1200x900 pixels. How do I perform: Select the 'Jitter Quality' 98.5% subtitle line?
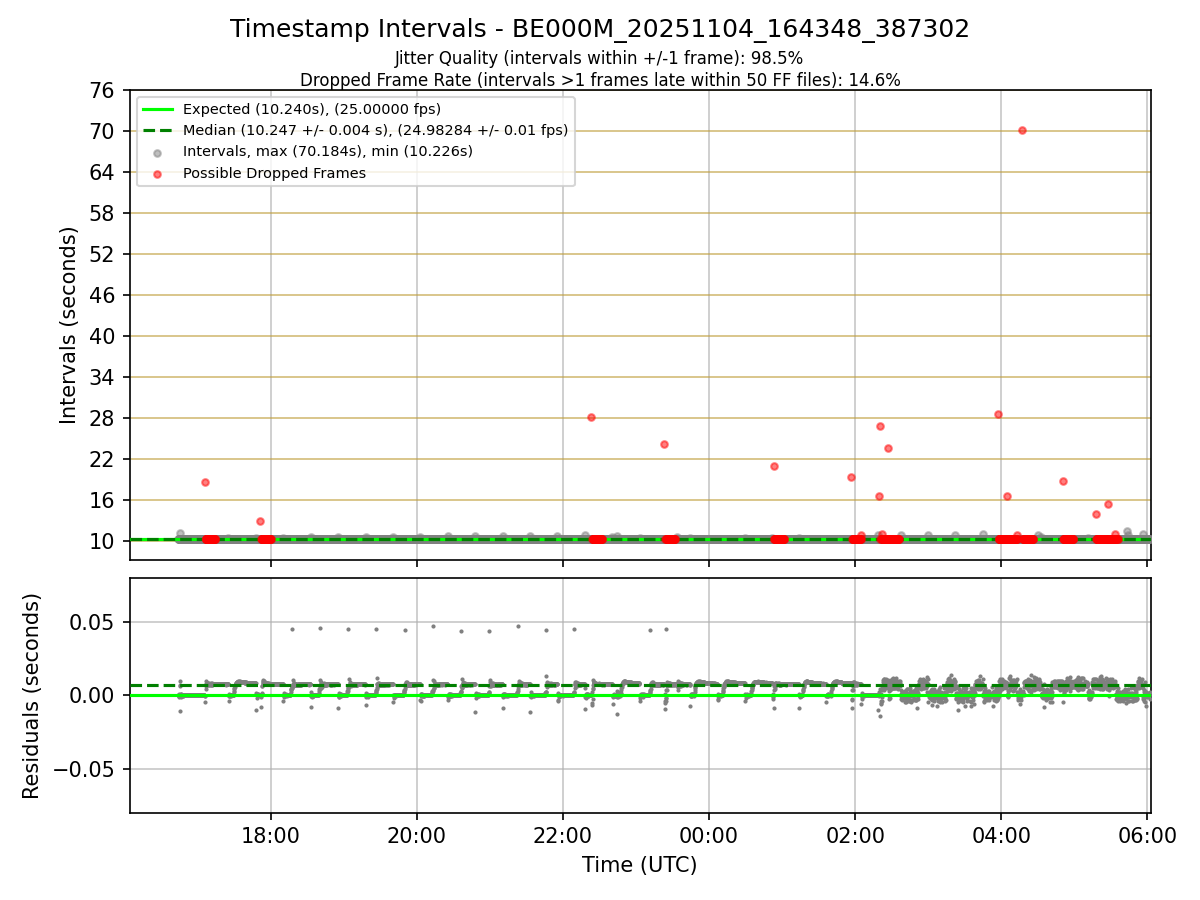coord(599,58)
